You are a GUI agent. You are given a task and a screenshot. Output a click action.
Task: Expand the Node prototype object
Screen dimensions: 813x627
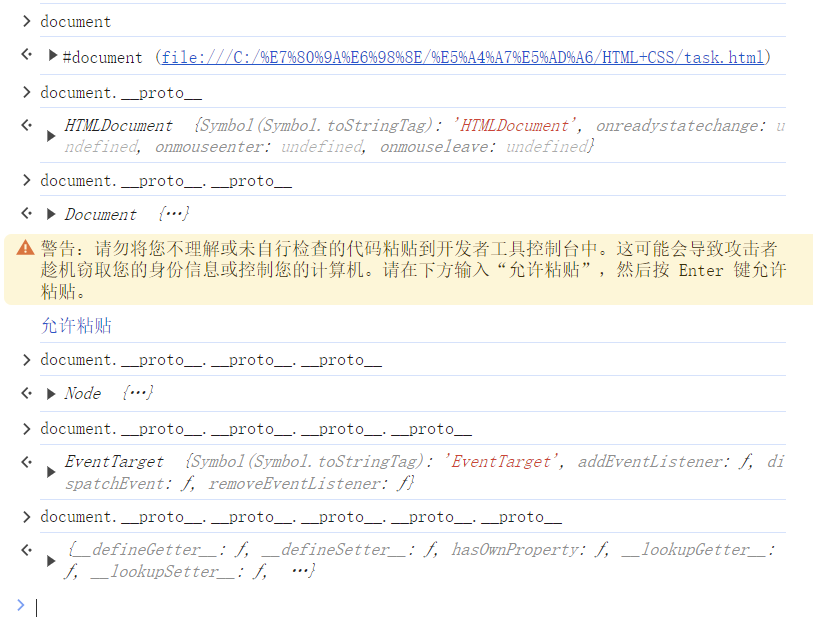(x=52, y=393)
